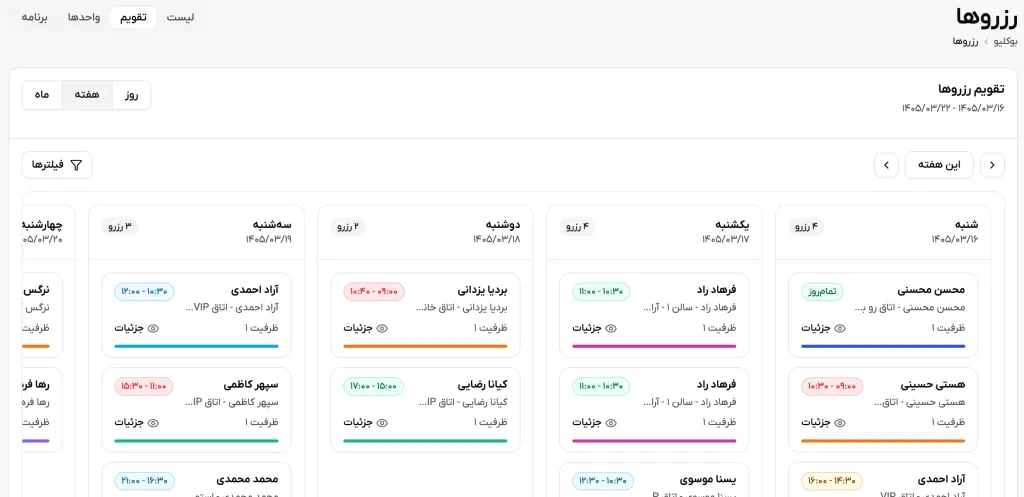Go to previous week with right chevron
Viewport: 1024px width, 497px height.
click(886, 165)
